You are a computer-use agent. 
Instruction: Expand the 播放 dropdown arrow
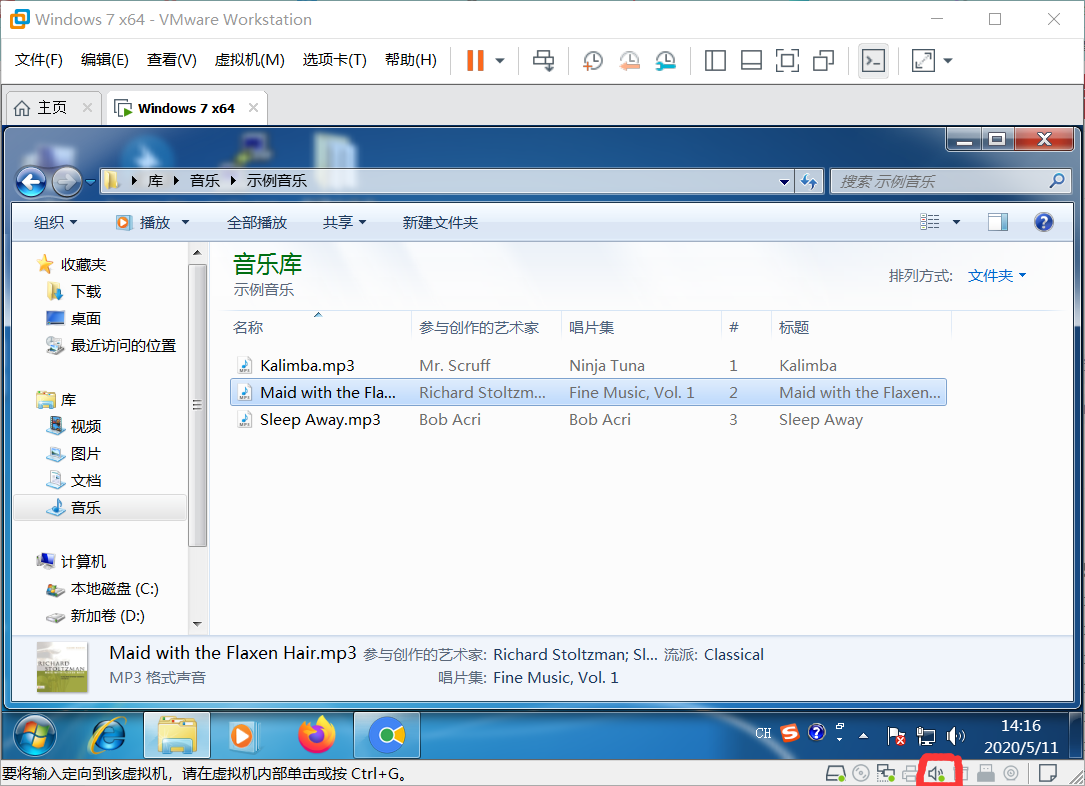pyautogui.click(x=185, y=222)
